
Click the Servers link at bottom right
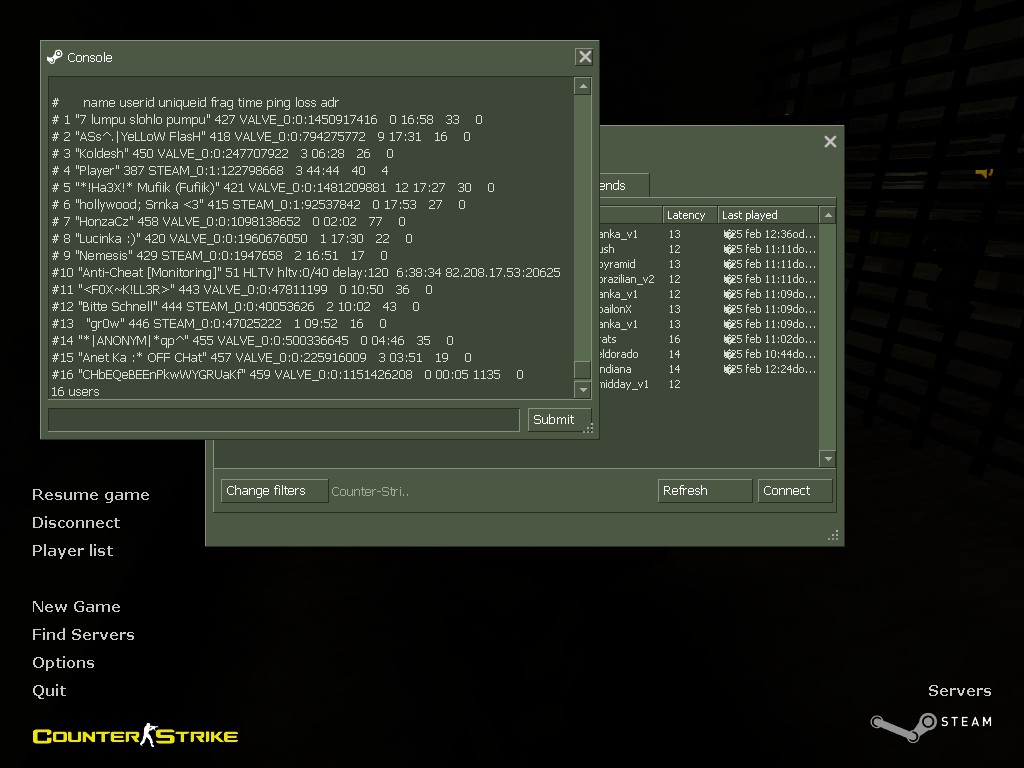pos(959,691)
